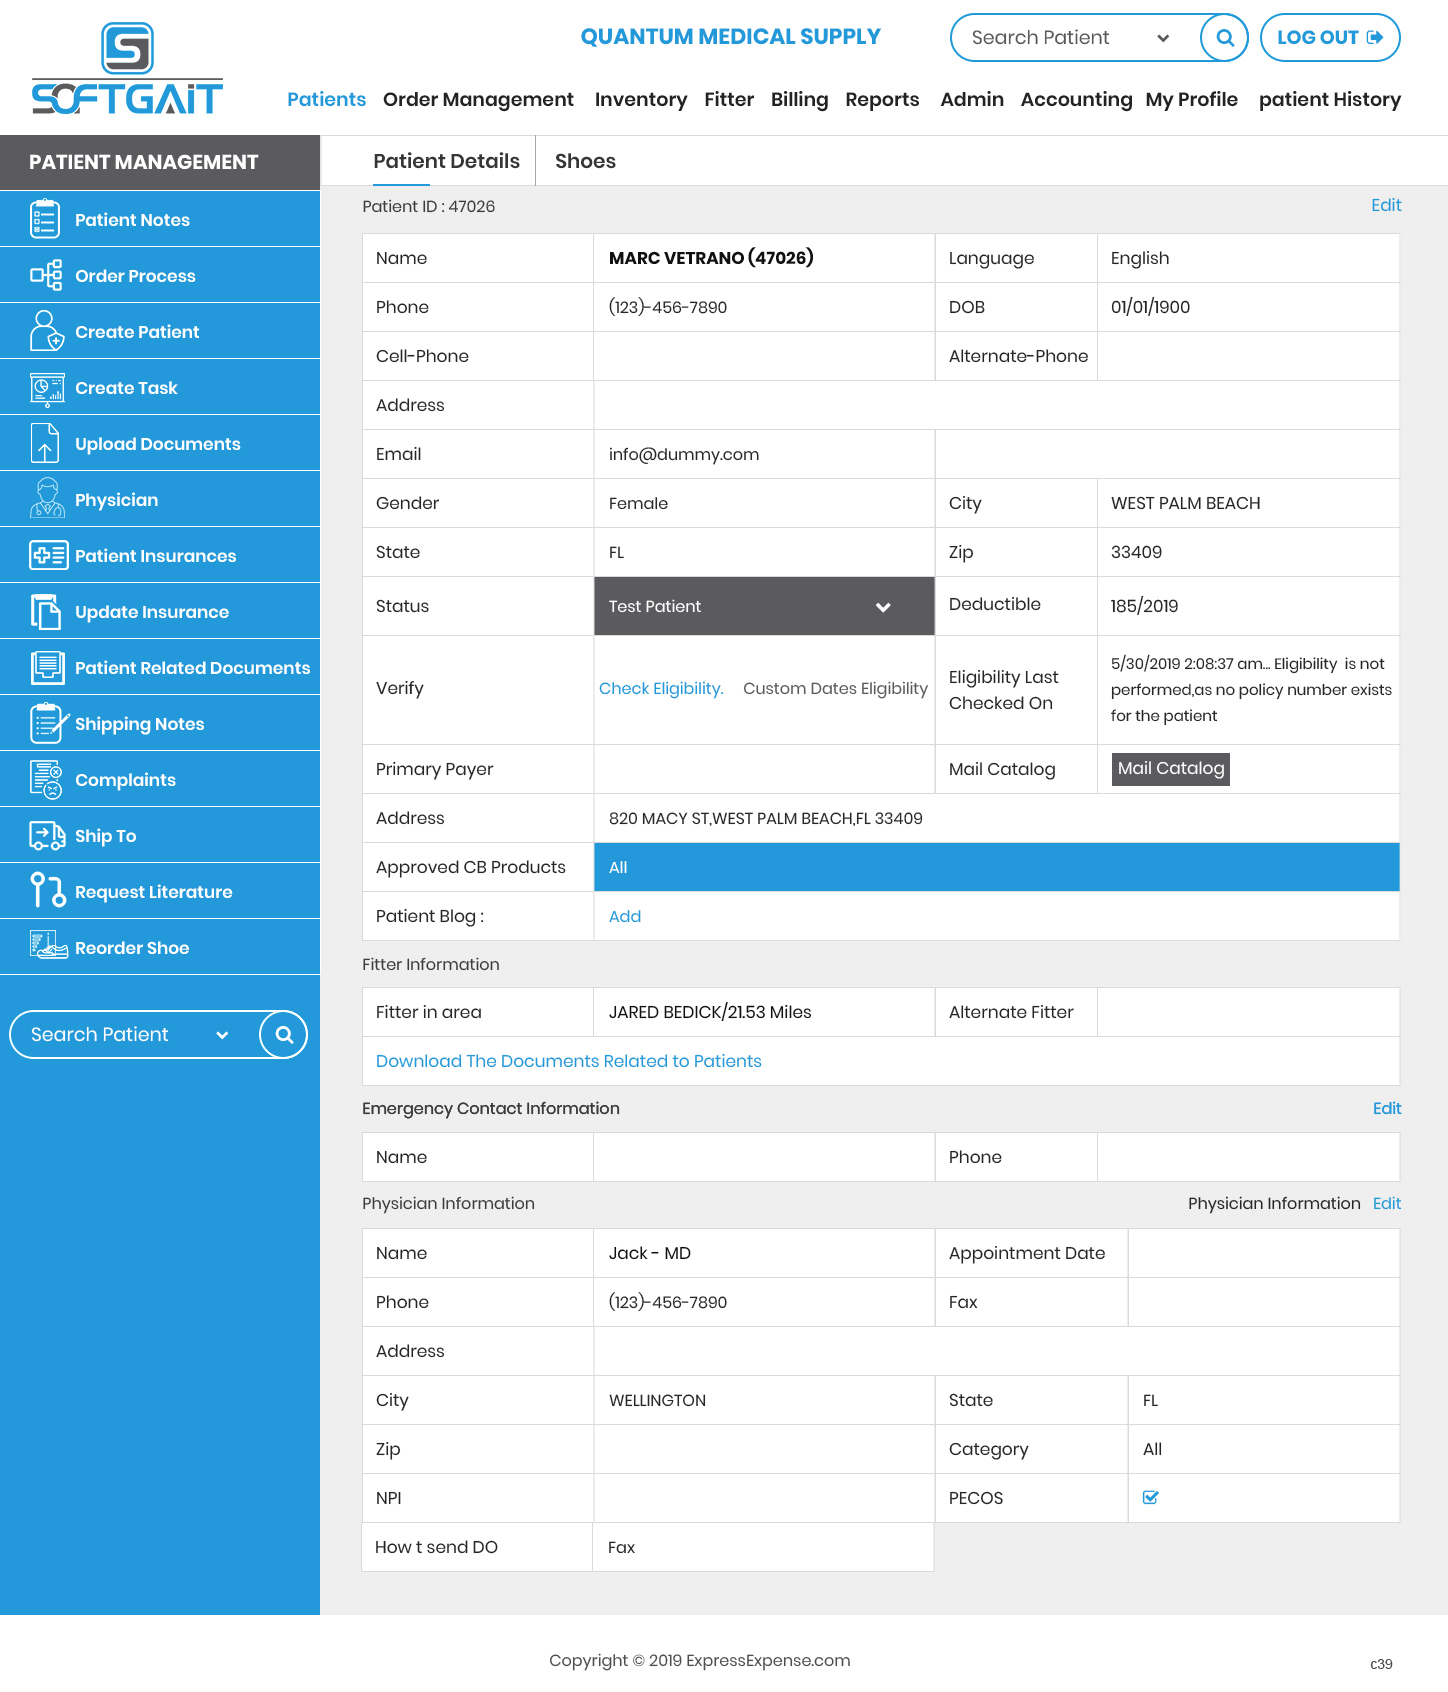1448x1692 pixels.
Task: Click the LOG OUT button
Action: pos(1330,38)
